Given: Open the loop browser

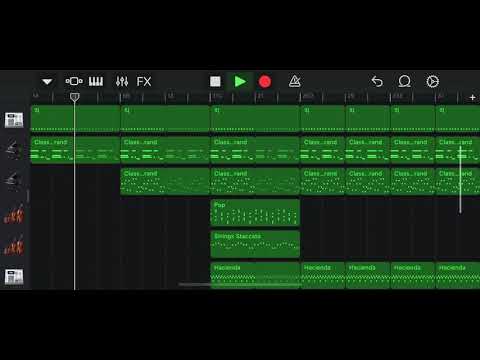Looking at the screenshot, I should [x=404, y=81].
